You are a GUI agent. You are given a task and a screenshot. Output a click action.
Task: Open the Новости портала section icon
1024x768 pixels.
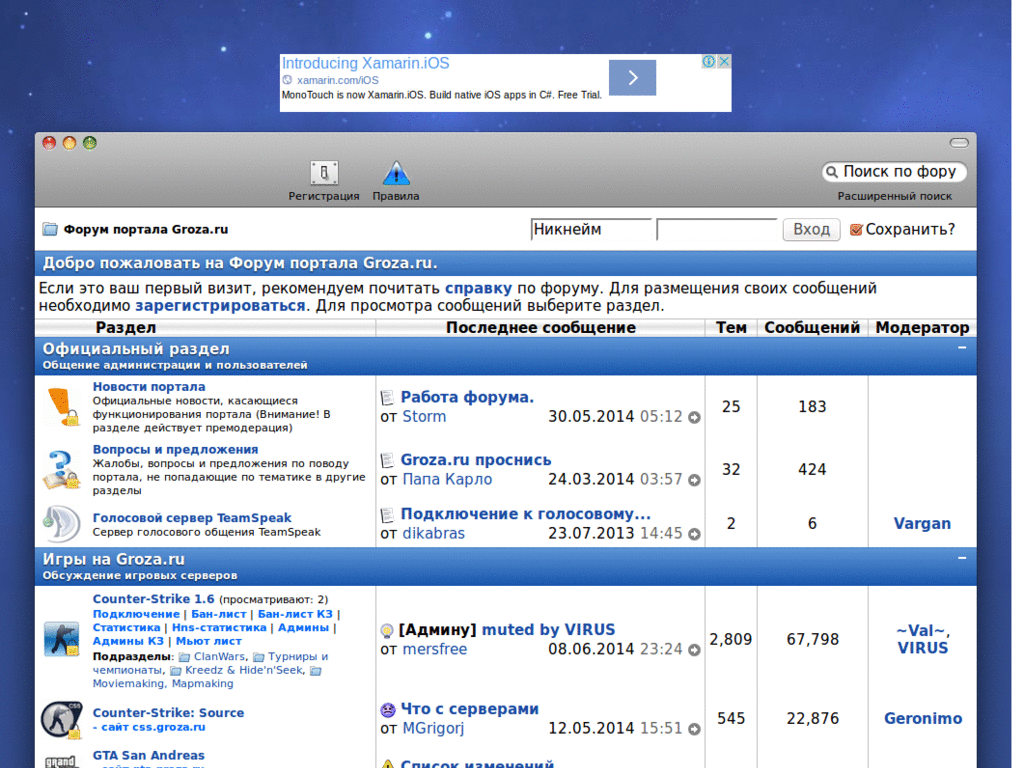click(63, 407)
